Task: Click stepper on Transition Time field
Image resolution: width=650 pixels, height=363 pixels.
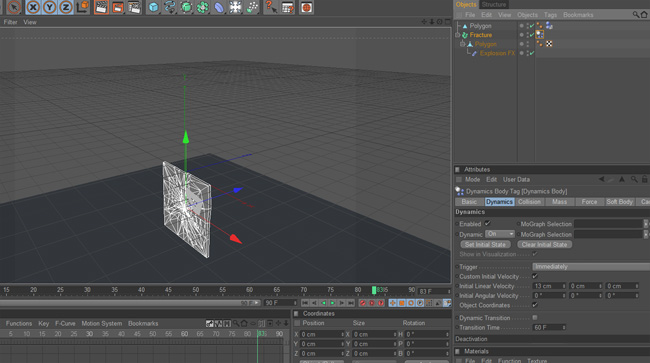Action: click(564, 327)
